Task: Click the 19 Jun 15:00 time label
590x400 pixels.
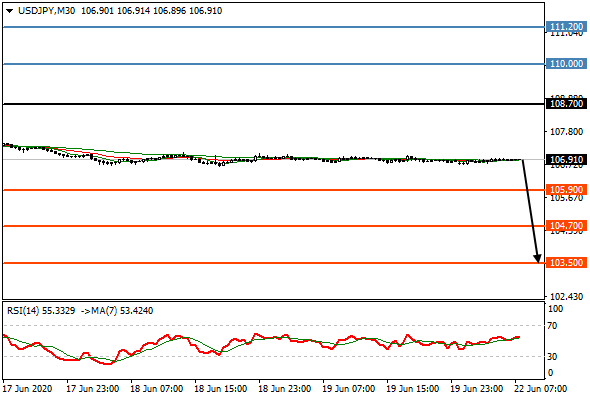Action: pyautogui.click(x=413, y=389)
